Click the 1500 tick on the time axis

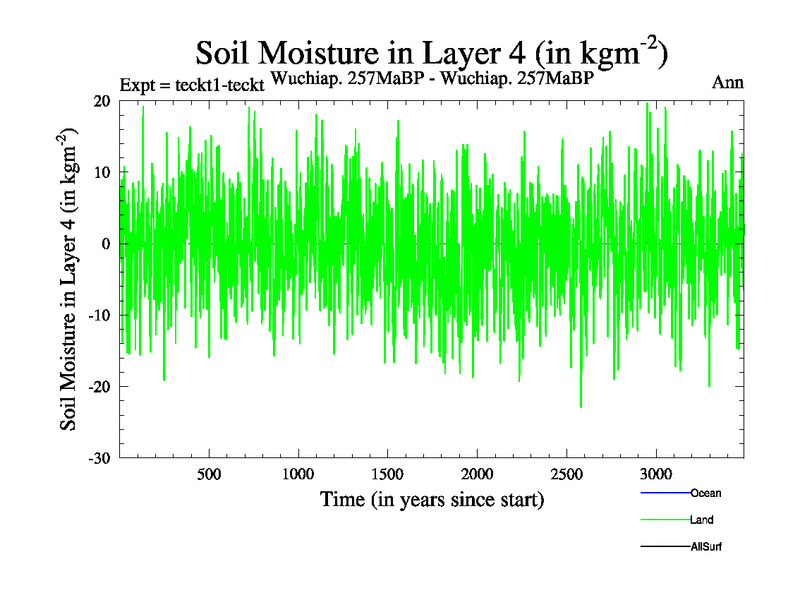click(387, 472)
